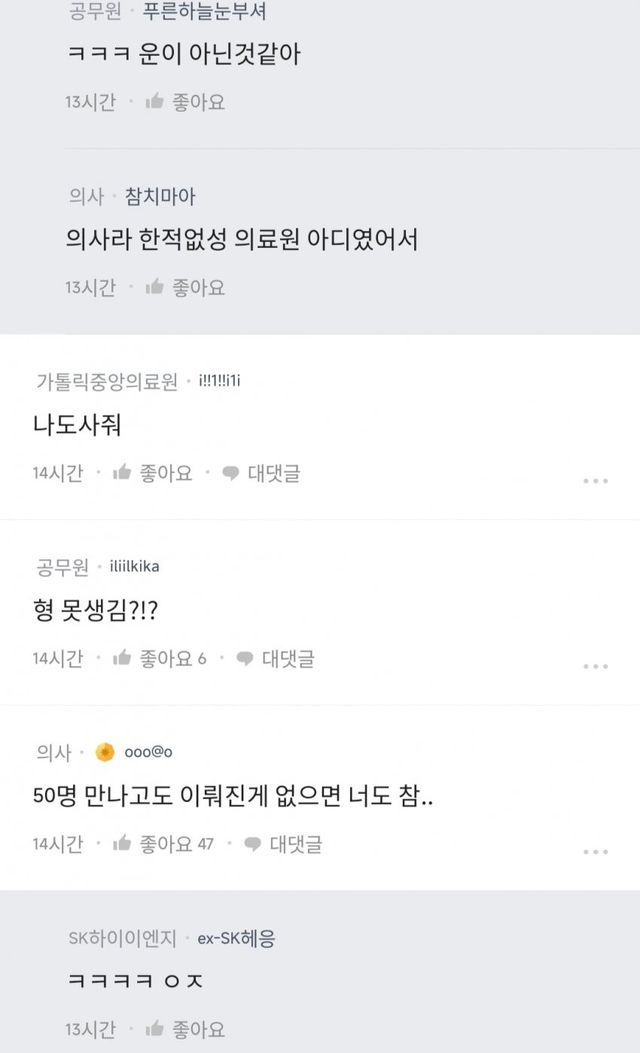The height and width of the screenshot is (1053, 640).
Task: Tap thumbs-up icon on 참치마아 reply
Action: click(x=155, y=287)
